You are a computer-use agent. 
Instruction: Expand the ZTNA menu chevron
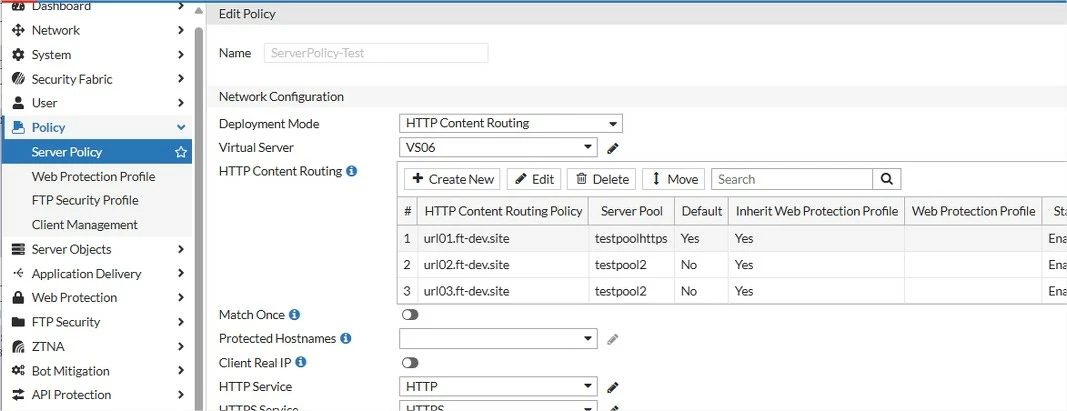tap(180, 347)
